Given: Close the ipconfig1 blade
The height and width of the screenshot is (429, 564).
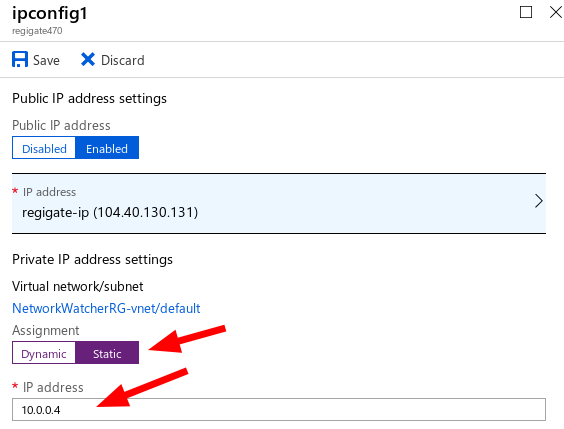Looking at the screenshot, I should [x=556, y=12].
